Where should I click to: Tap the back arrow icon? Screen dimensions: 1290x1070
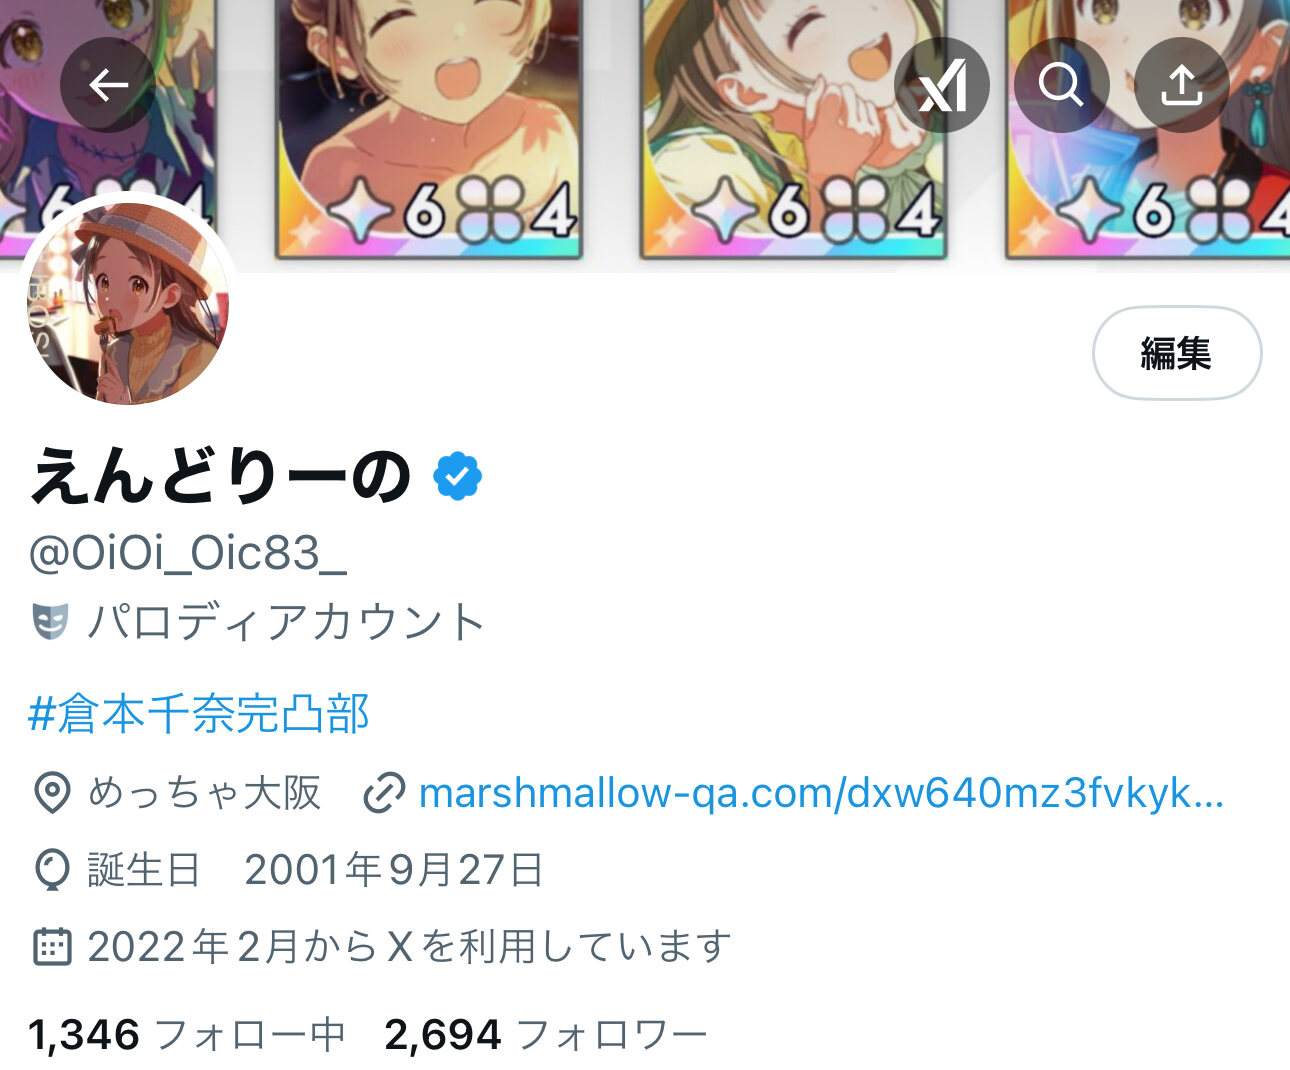pos(108,85)
